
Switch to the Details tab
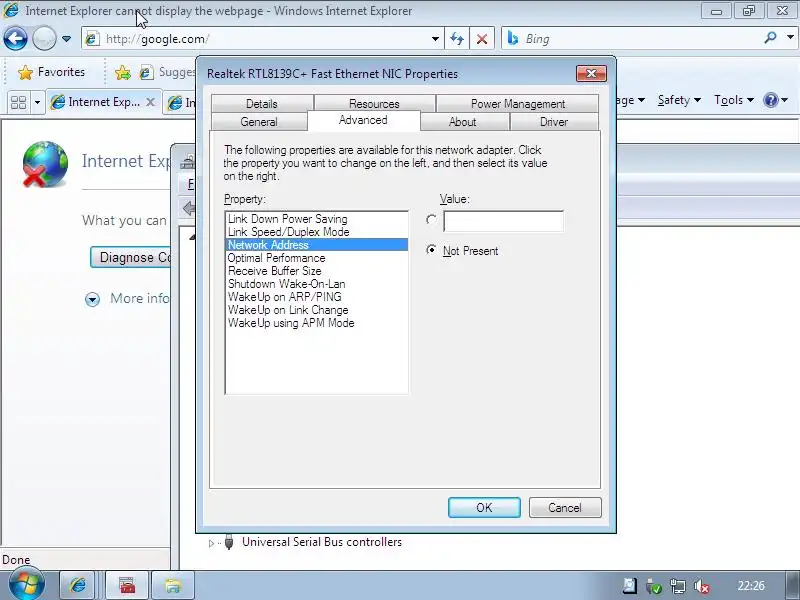tap(262, 104)
